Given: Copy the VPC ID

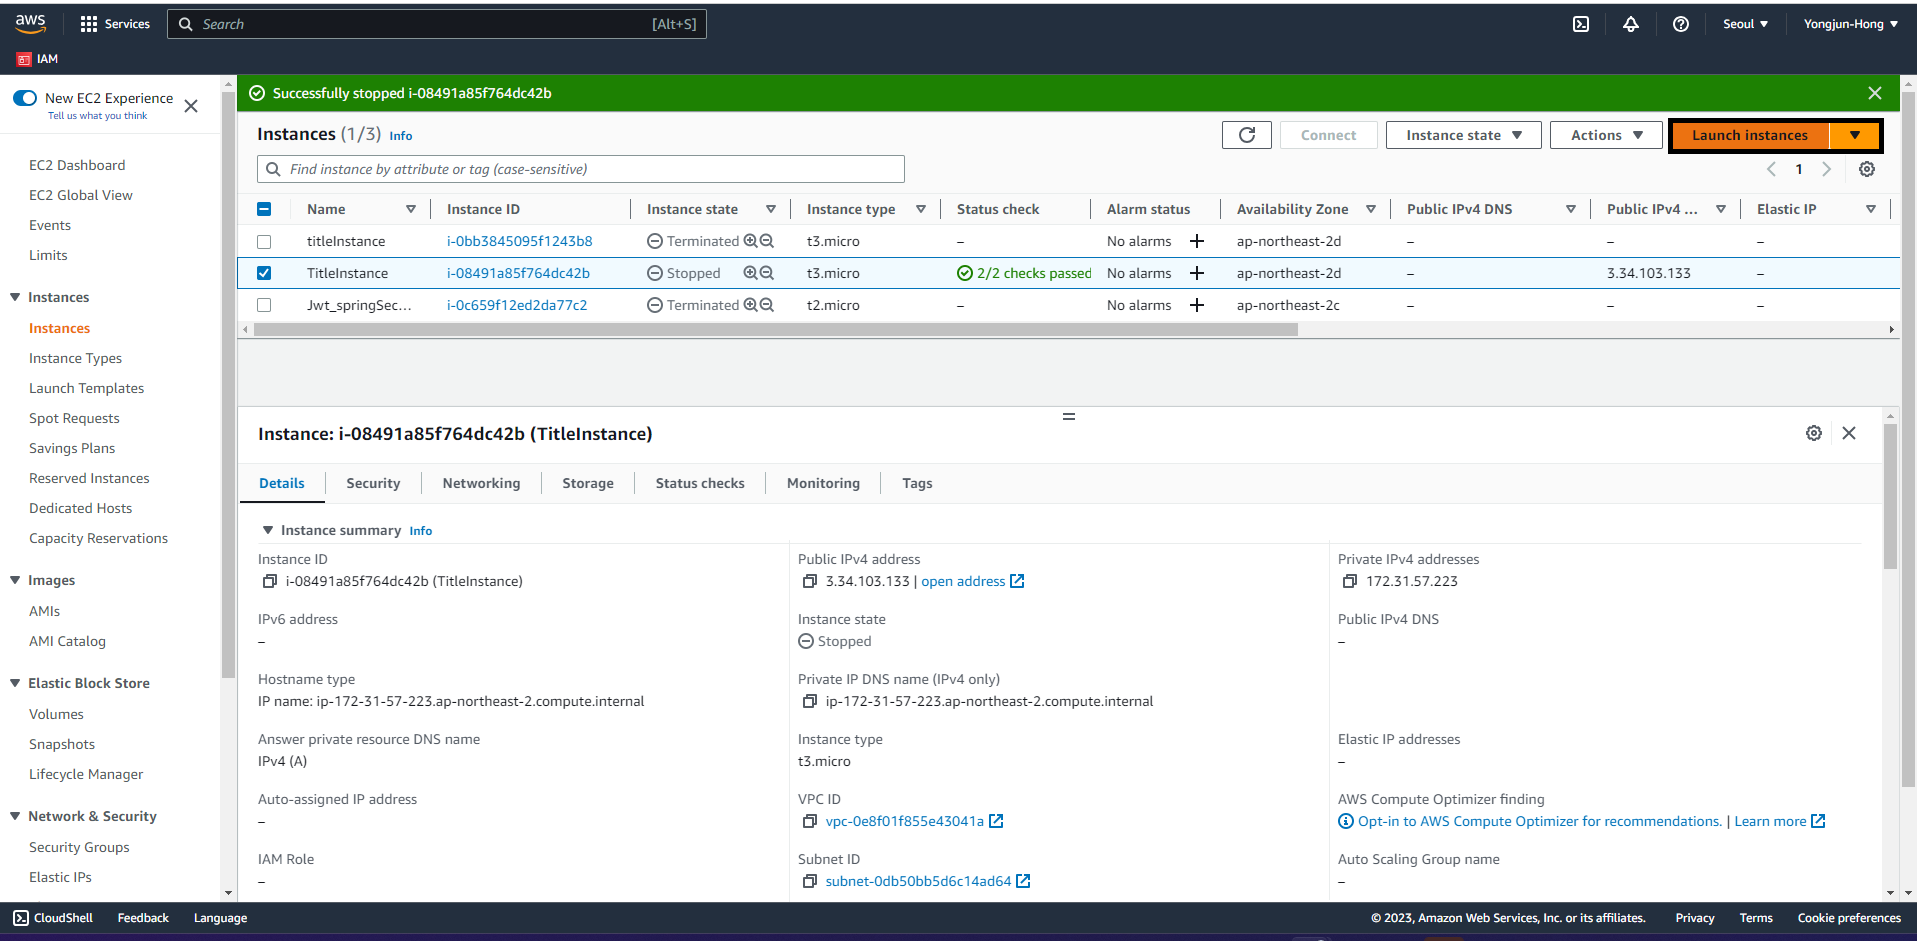Looking at the screenshot, I should (810, 821).
